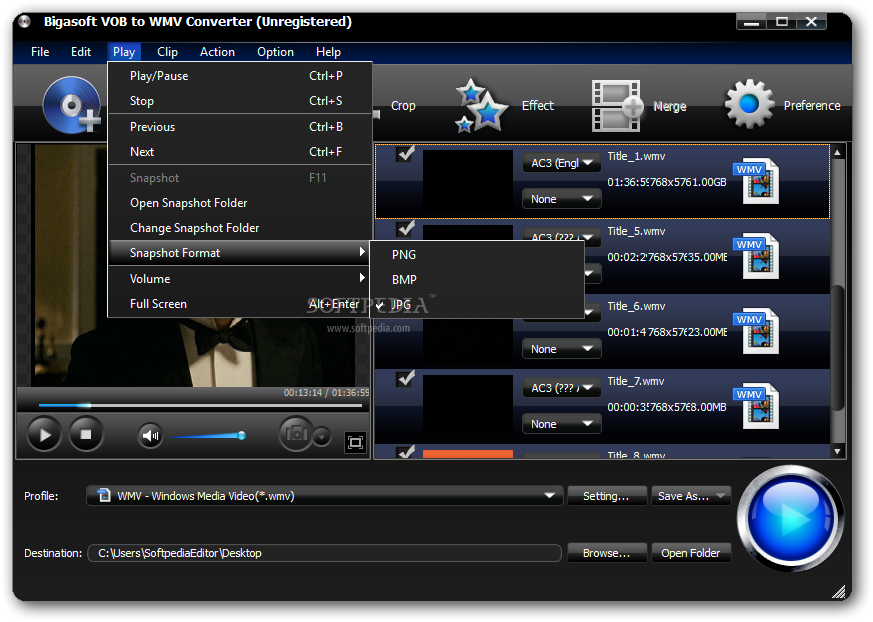Toggle the Title_8.wmv checkbox
Image resolution: width=873 pixels, height=622 pixels.
click(405, 452)
